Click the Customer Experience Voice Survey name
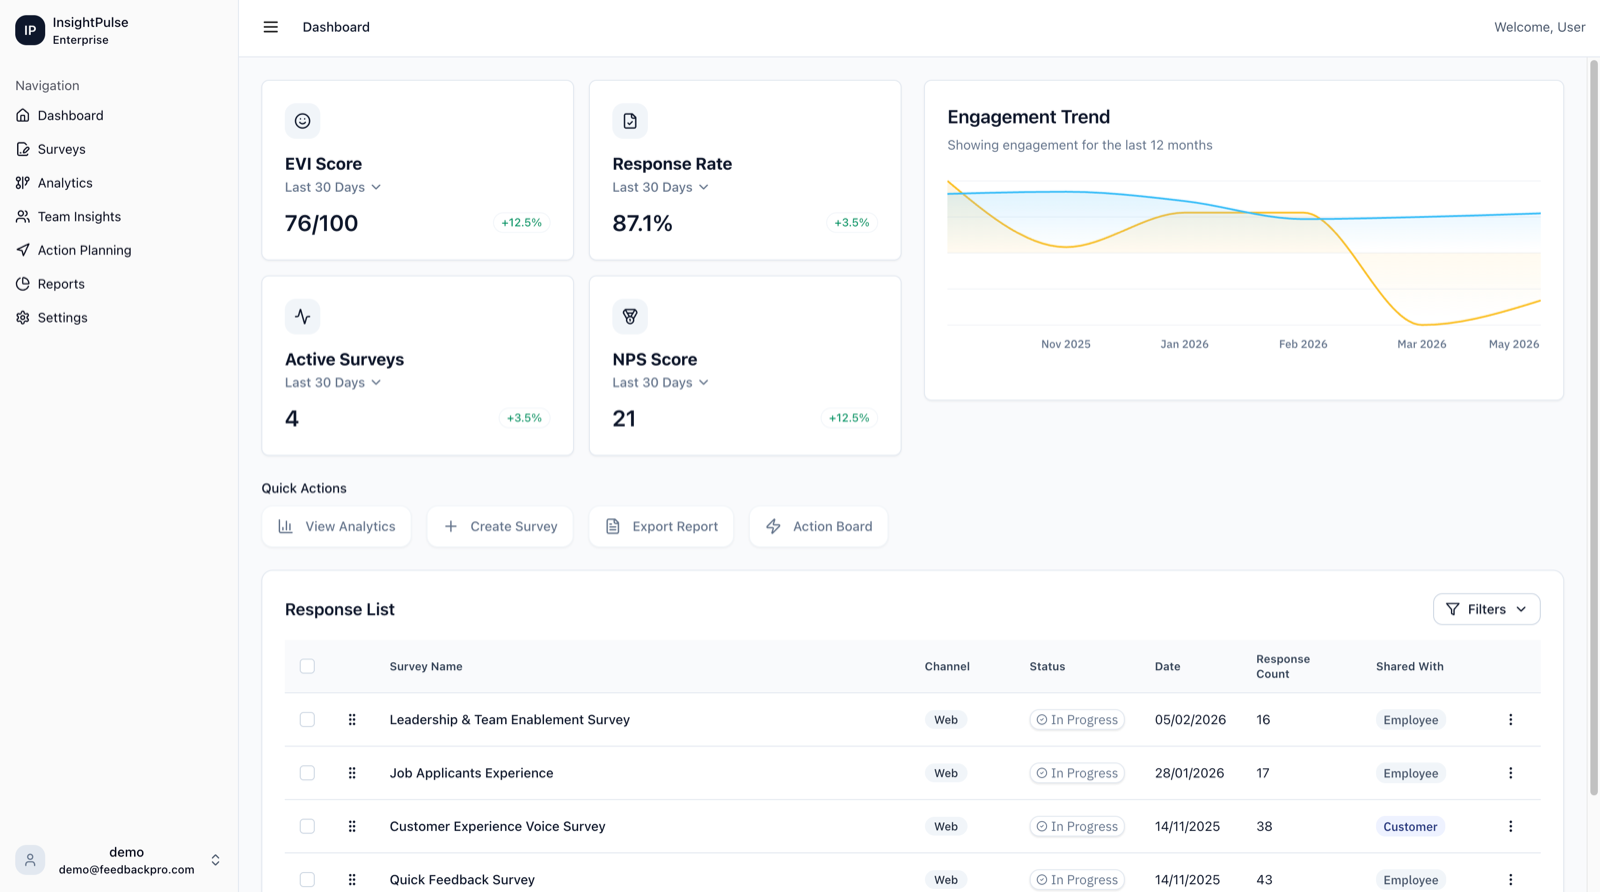1600x892 pixels. (497, 827)
